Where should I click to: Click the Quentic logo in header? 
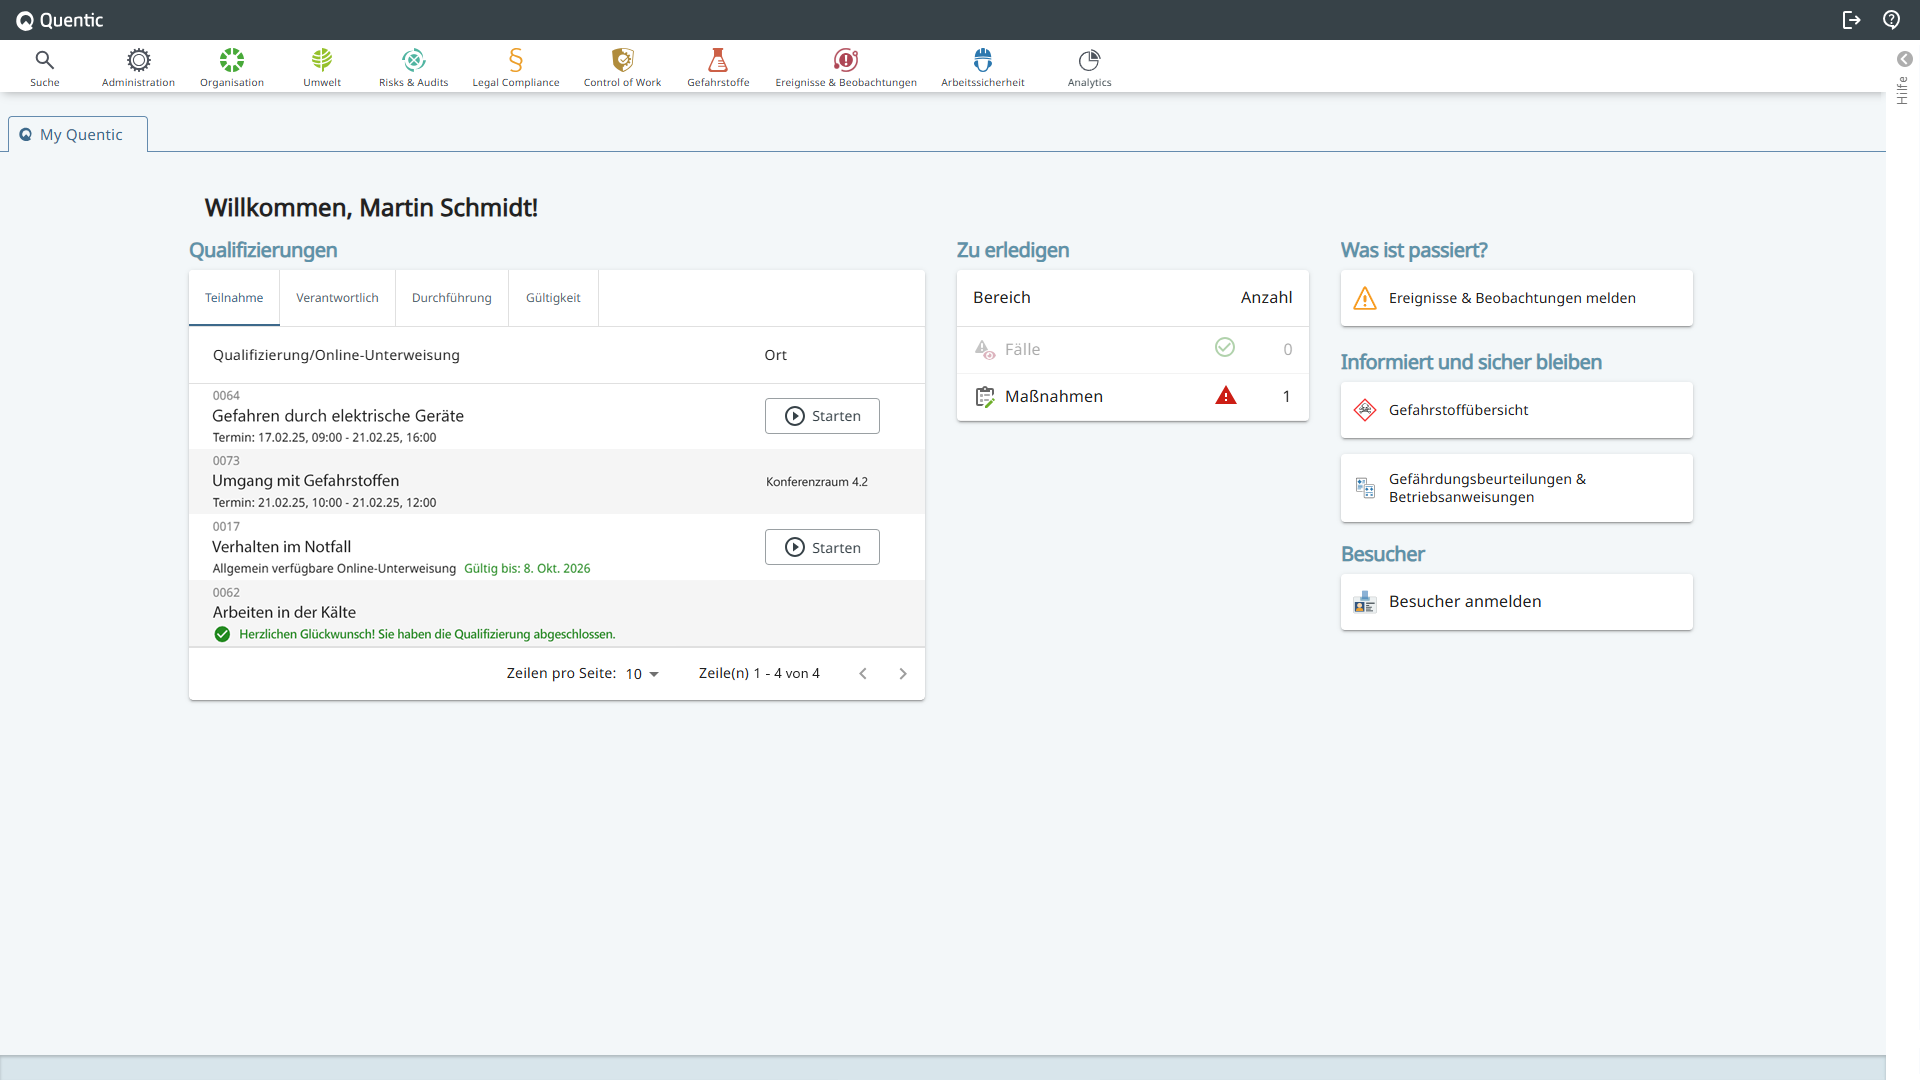60,20
